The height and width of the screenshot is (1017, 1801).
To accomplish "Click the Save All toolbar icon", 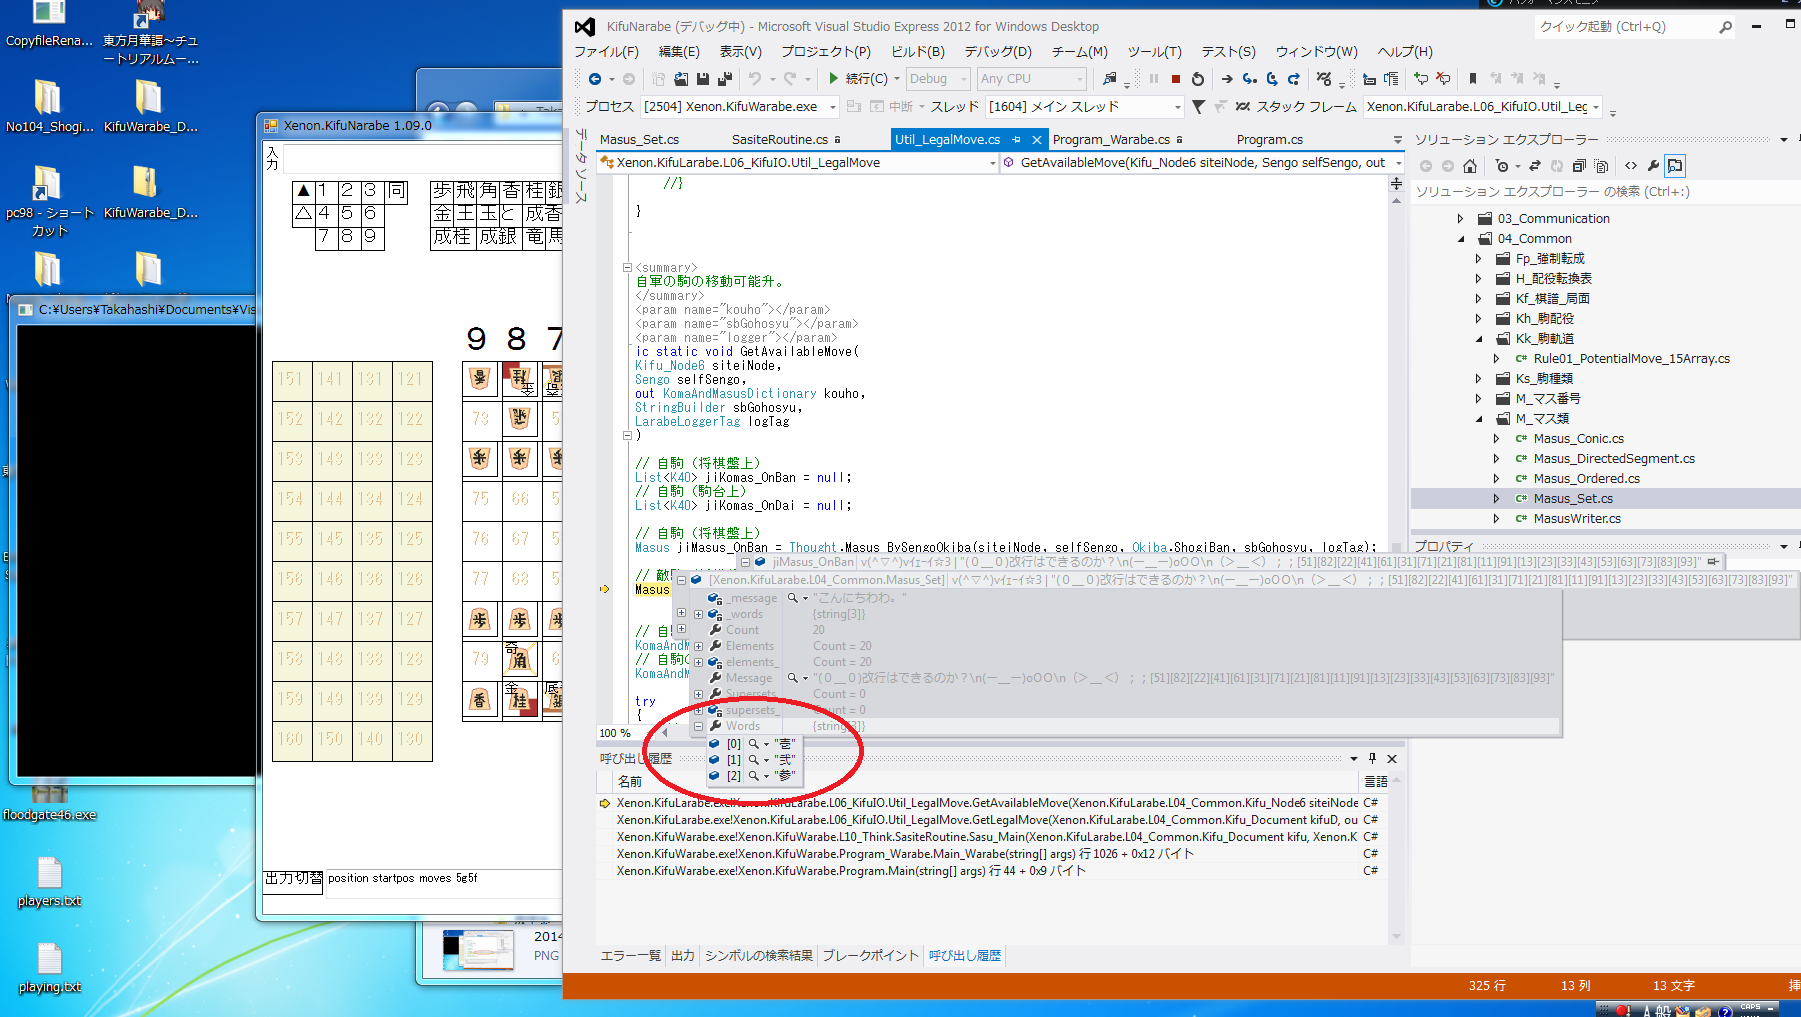I will pos(724,79).
